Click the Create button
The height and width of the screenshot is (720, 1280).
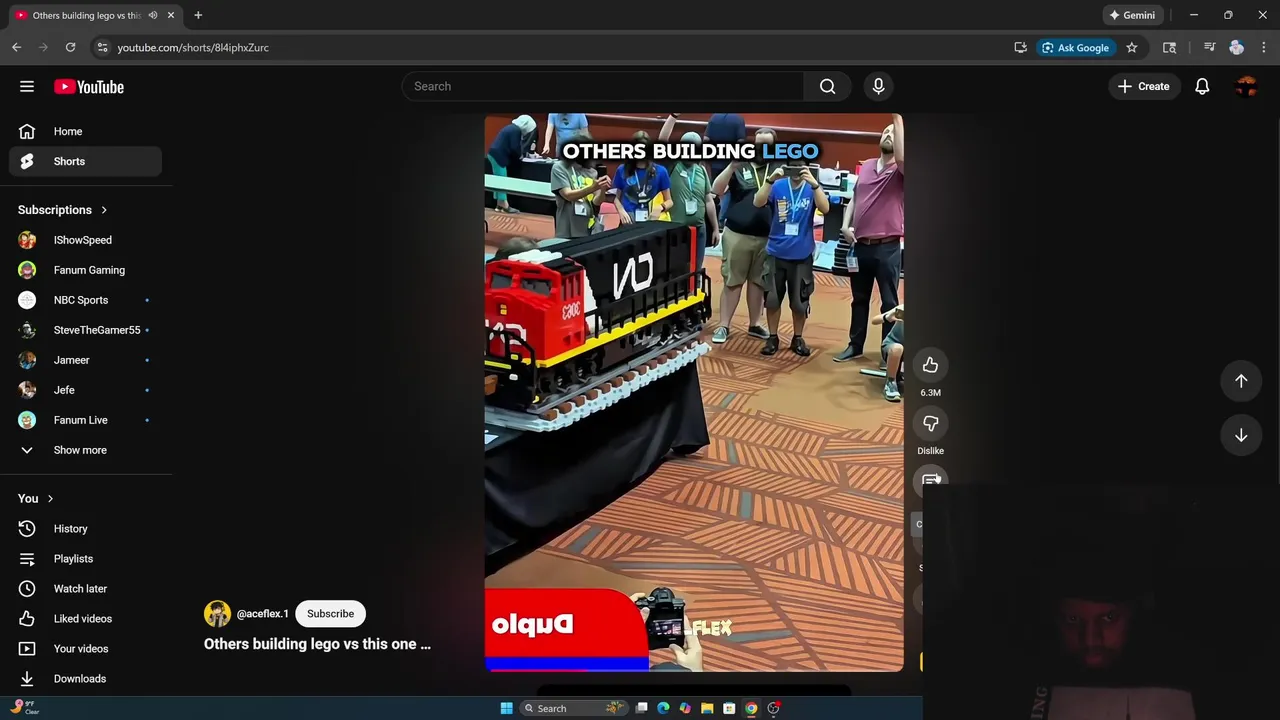(1143, 86)
